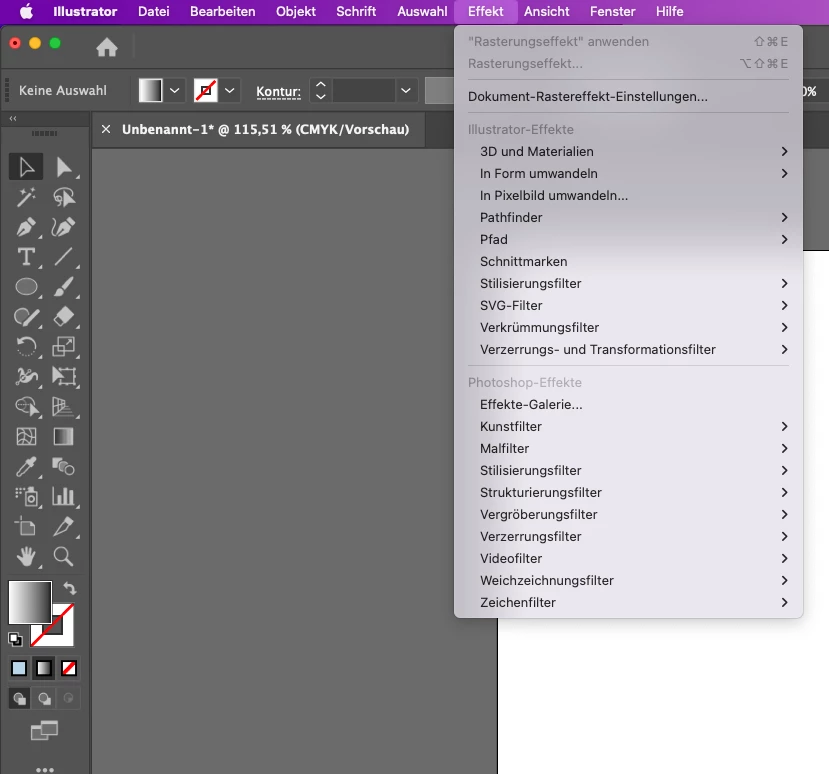Open the Kontur panel link
Image resolution: width=829 pixels, height=774 pixels.
[279, 91]
